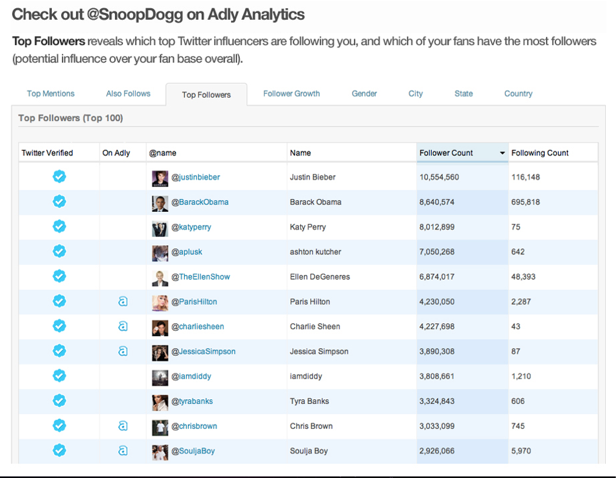The width and height of the screenshot is (616, 478).
Task: Click the @katyperry handle link
Action: [x=191, y=227]
